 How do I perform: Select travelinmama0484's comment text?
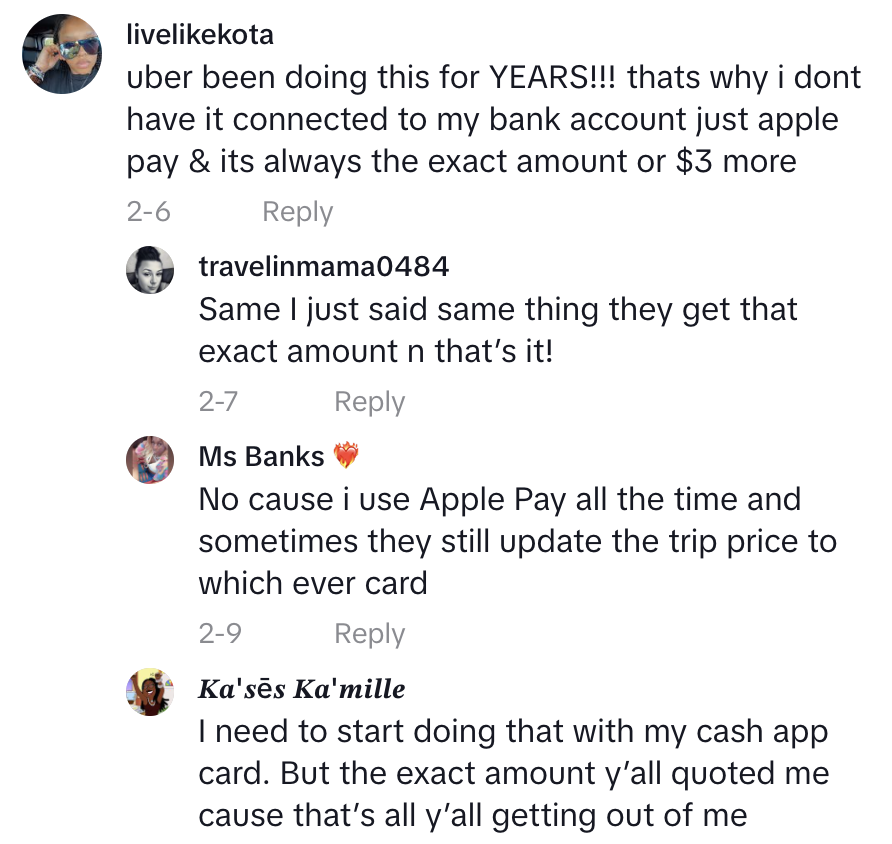pyautogui.click(x=497, y=330)
